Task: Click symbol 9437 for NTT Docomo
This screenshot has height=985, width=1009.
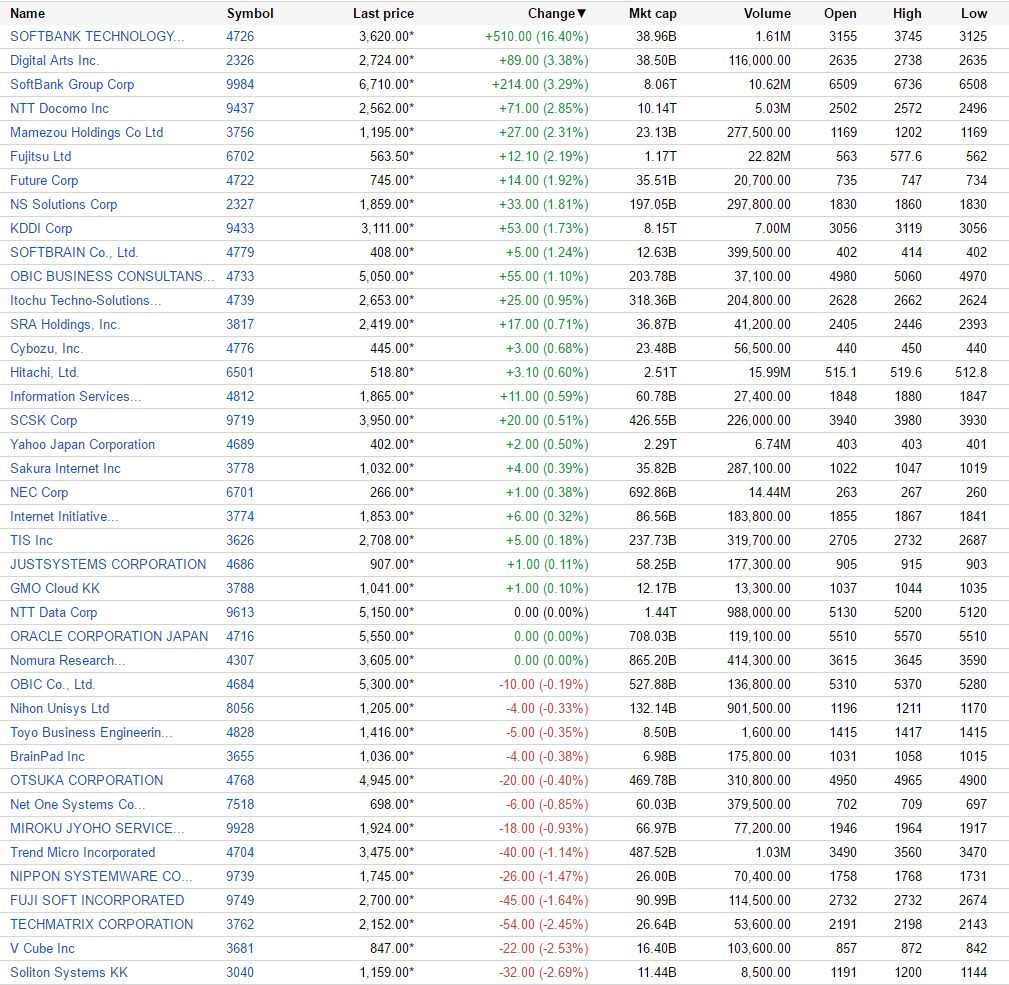Action: [x=240, y=109]
